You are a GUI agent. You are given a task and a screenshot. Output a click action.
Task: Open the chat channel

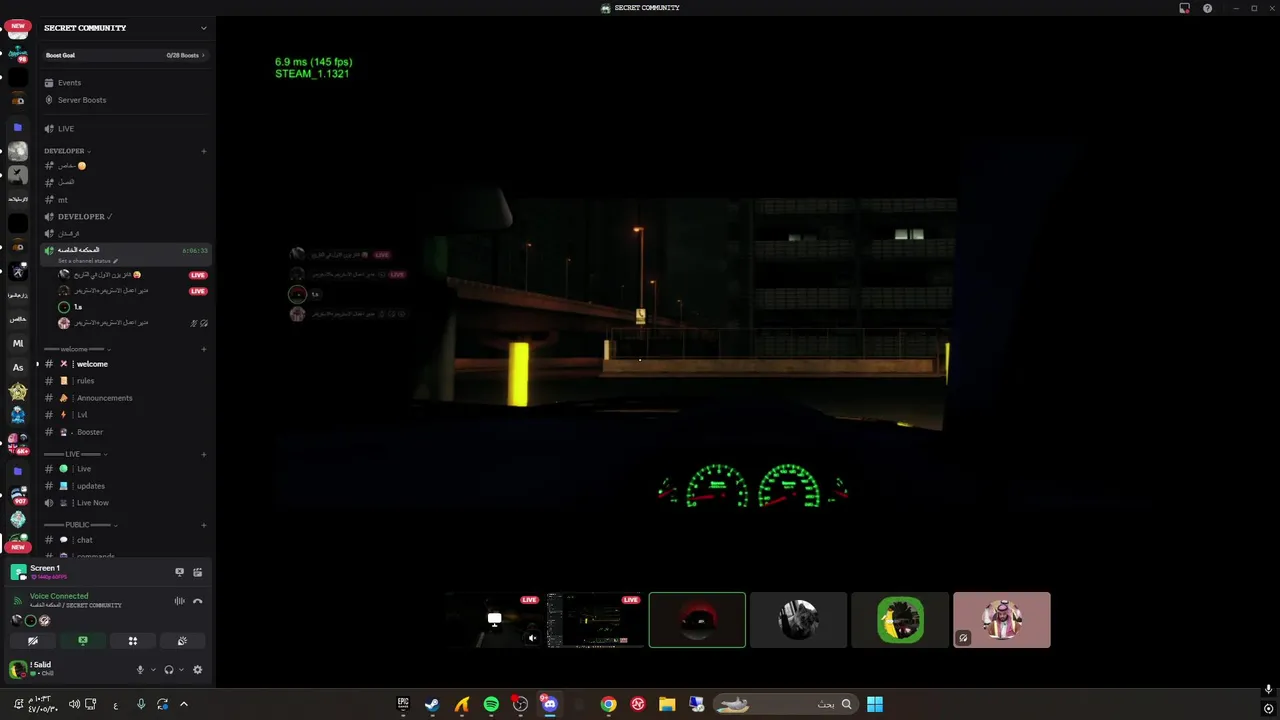click(125, 540)
